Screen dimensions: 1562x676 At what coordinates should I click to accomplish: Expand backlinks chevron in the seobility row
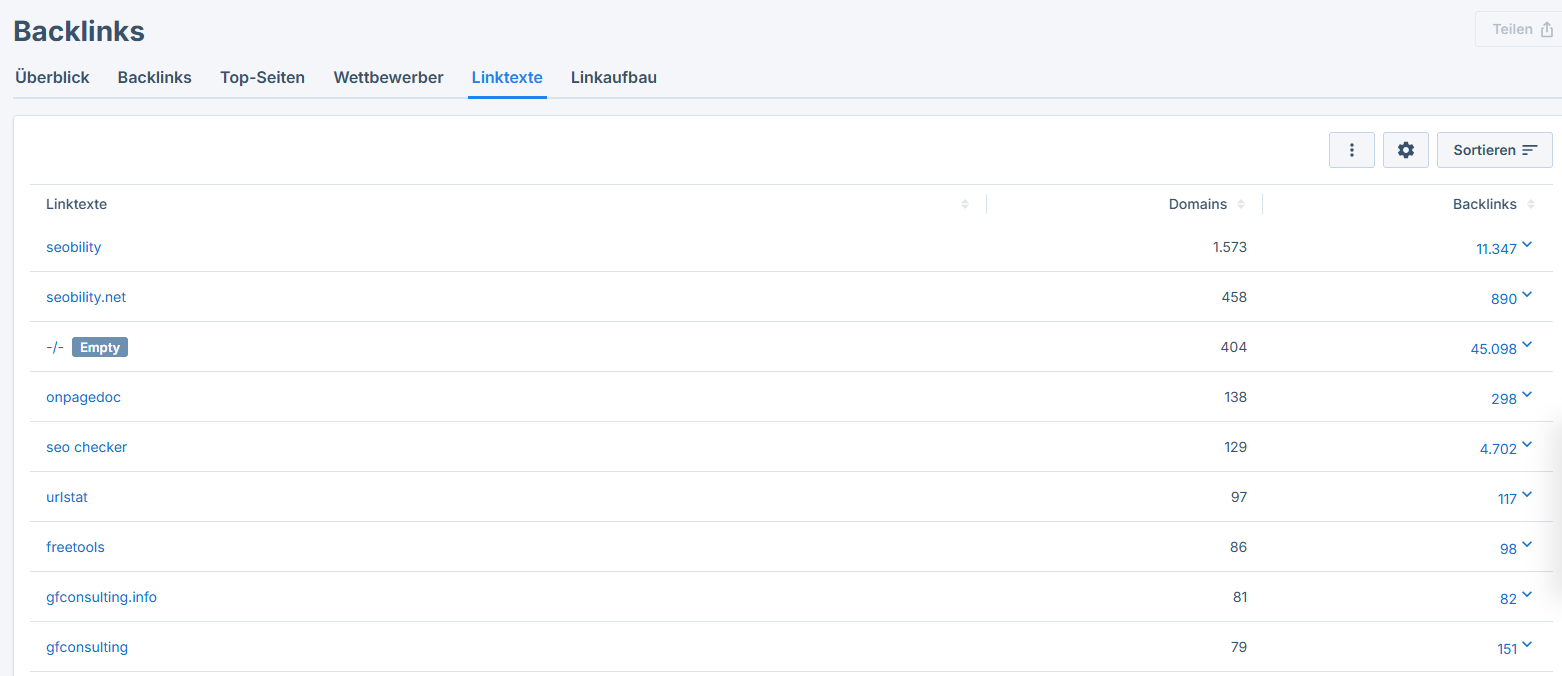[x=1527, y=245]
